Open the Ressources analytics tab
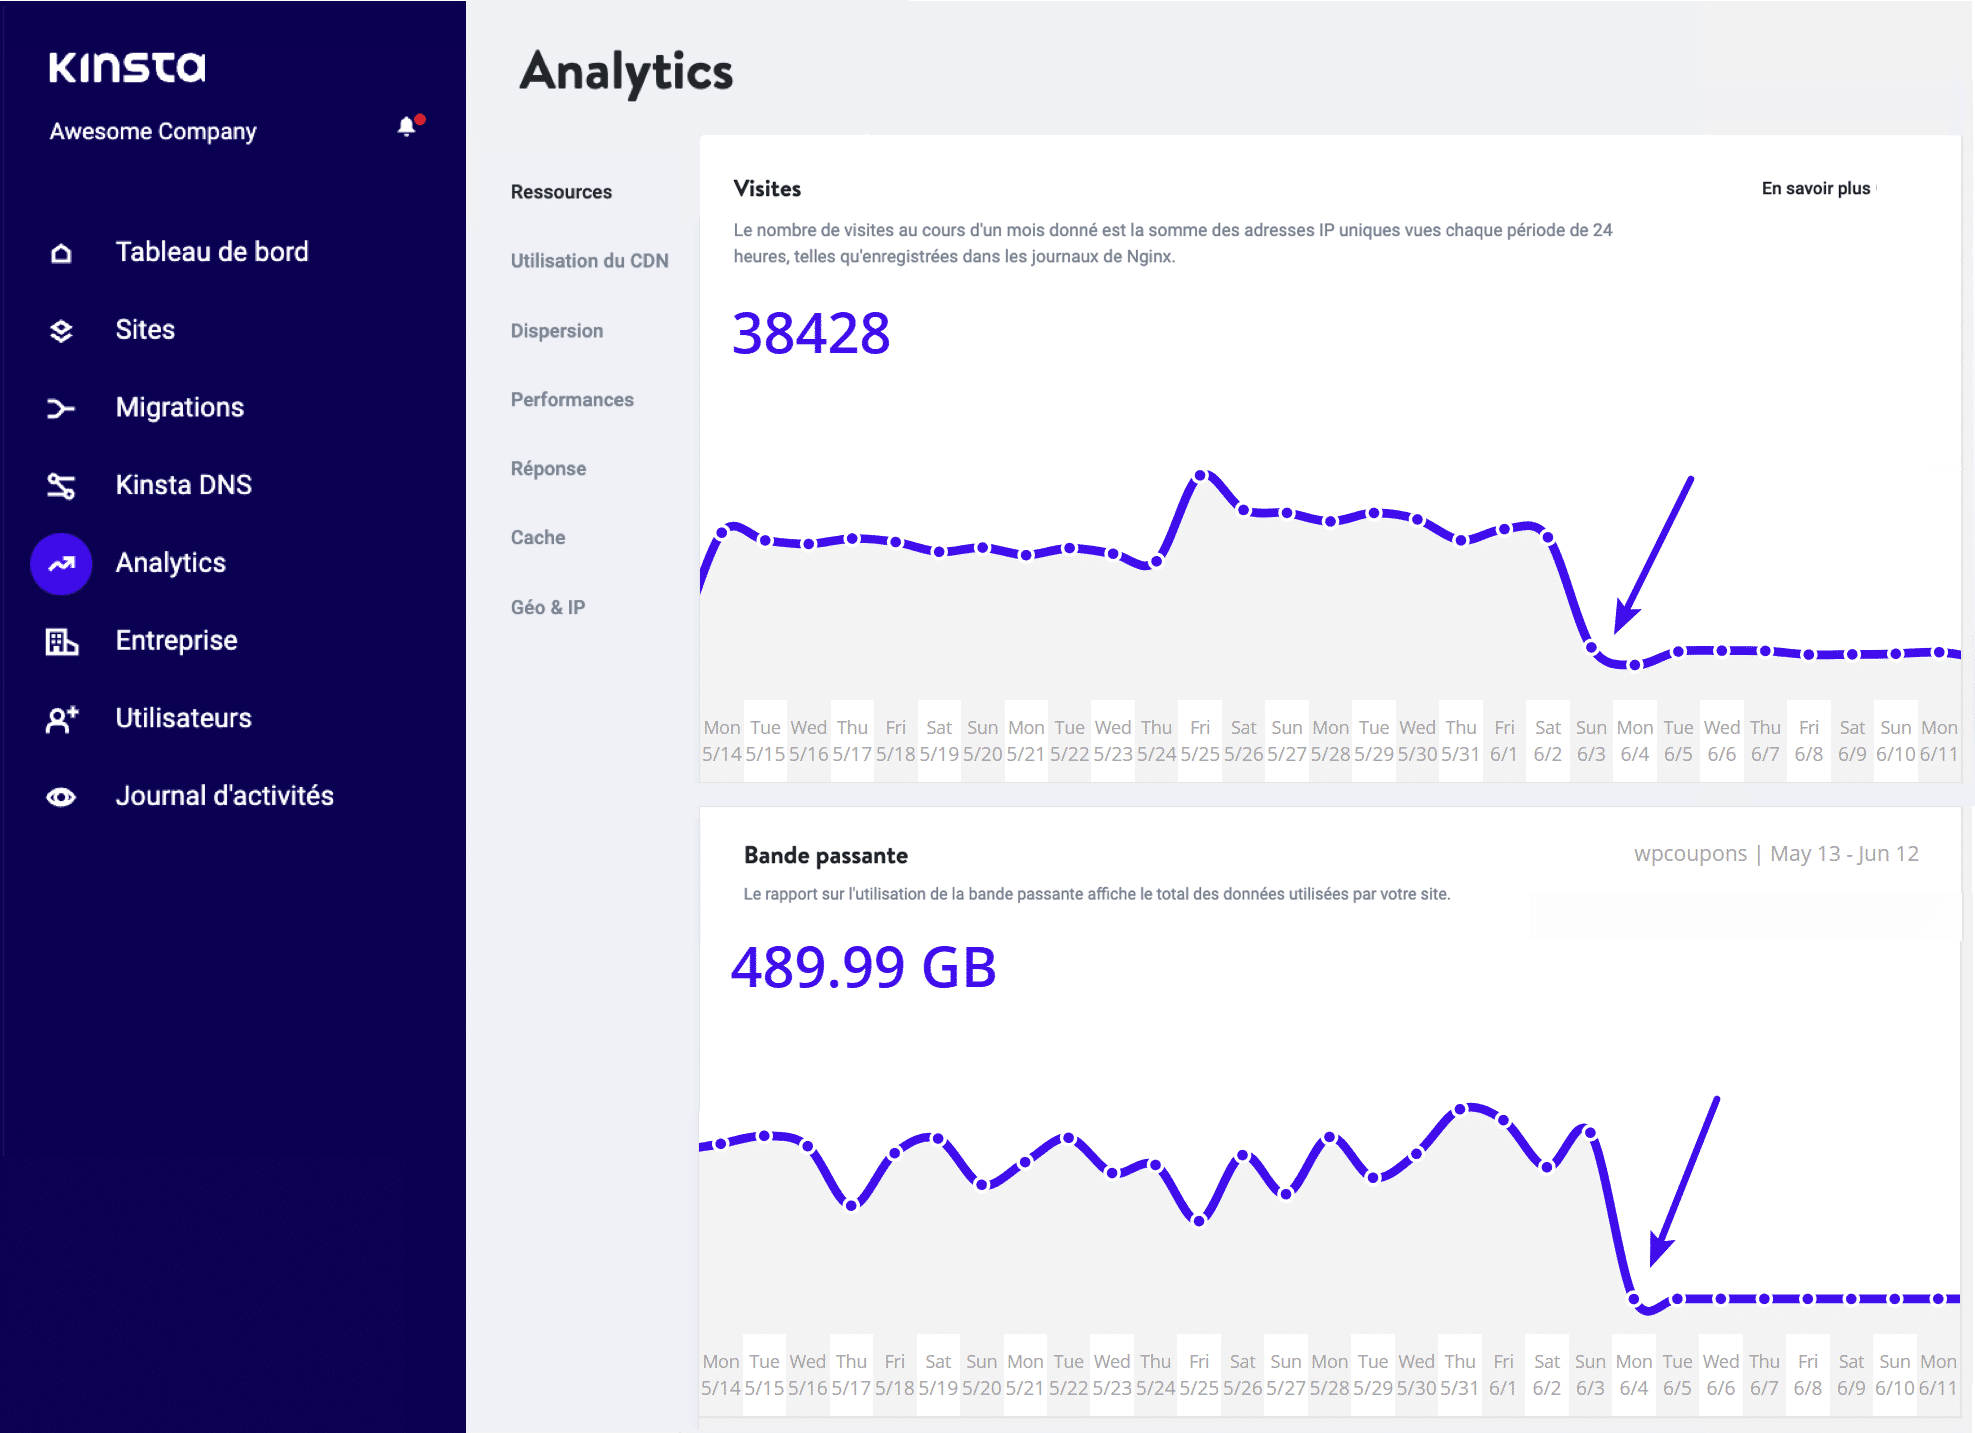This screenshot has width=1975, height=1433. (561, 192)
